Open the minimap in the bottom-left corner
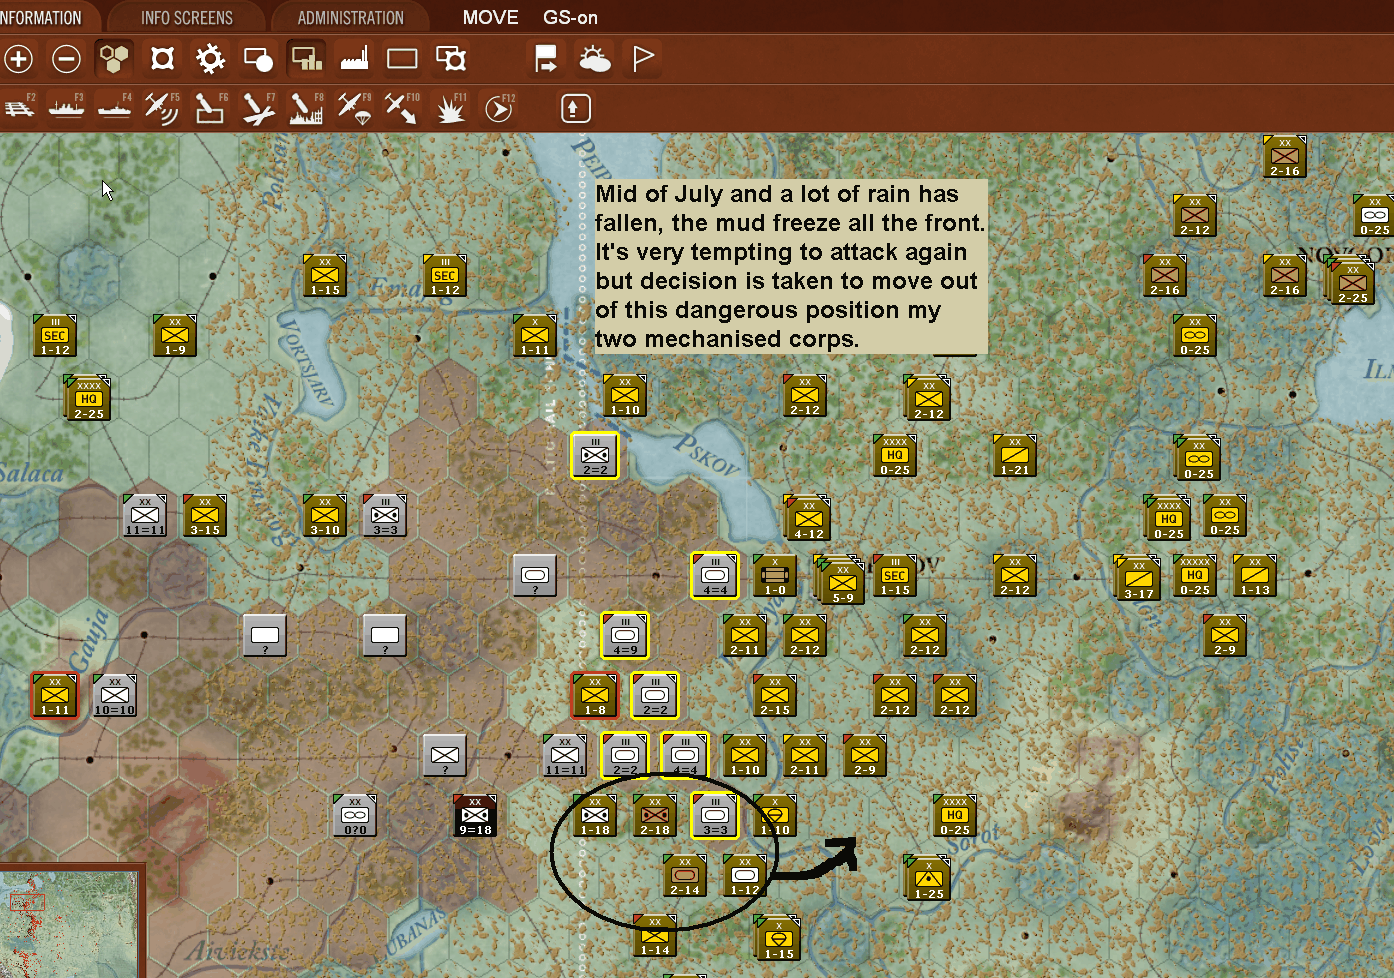Screen dimensions: 1394x978 click(x=70, y=922)
